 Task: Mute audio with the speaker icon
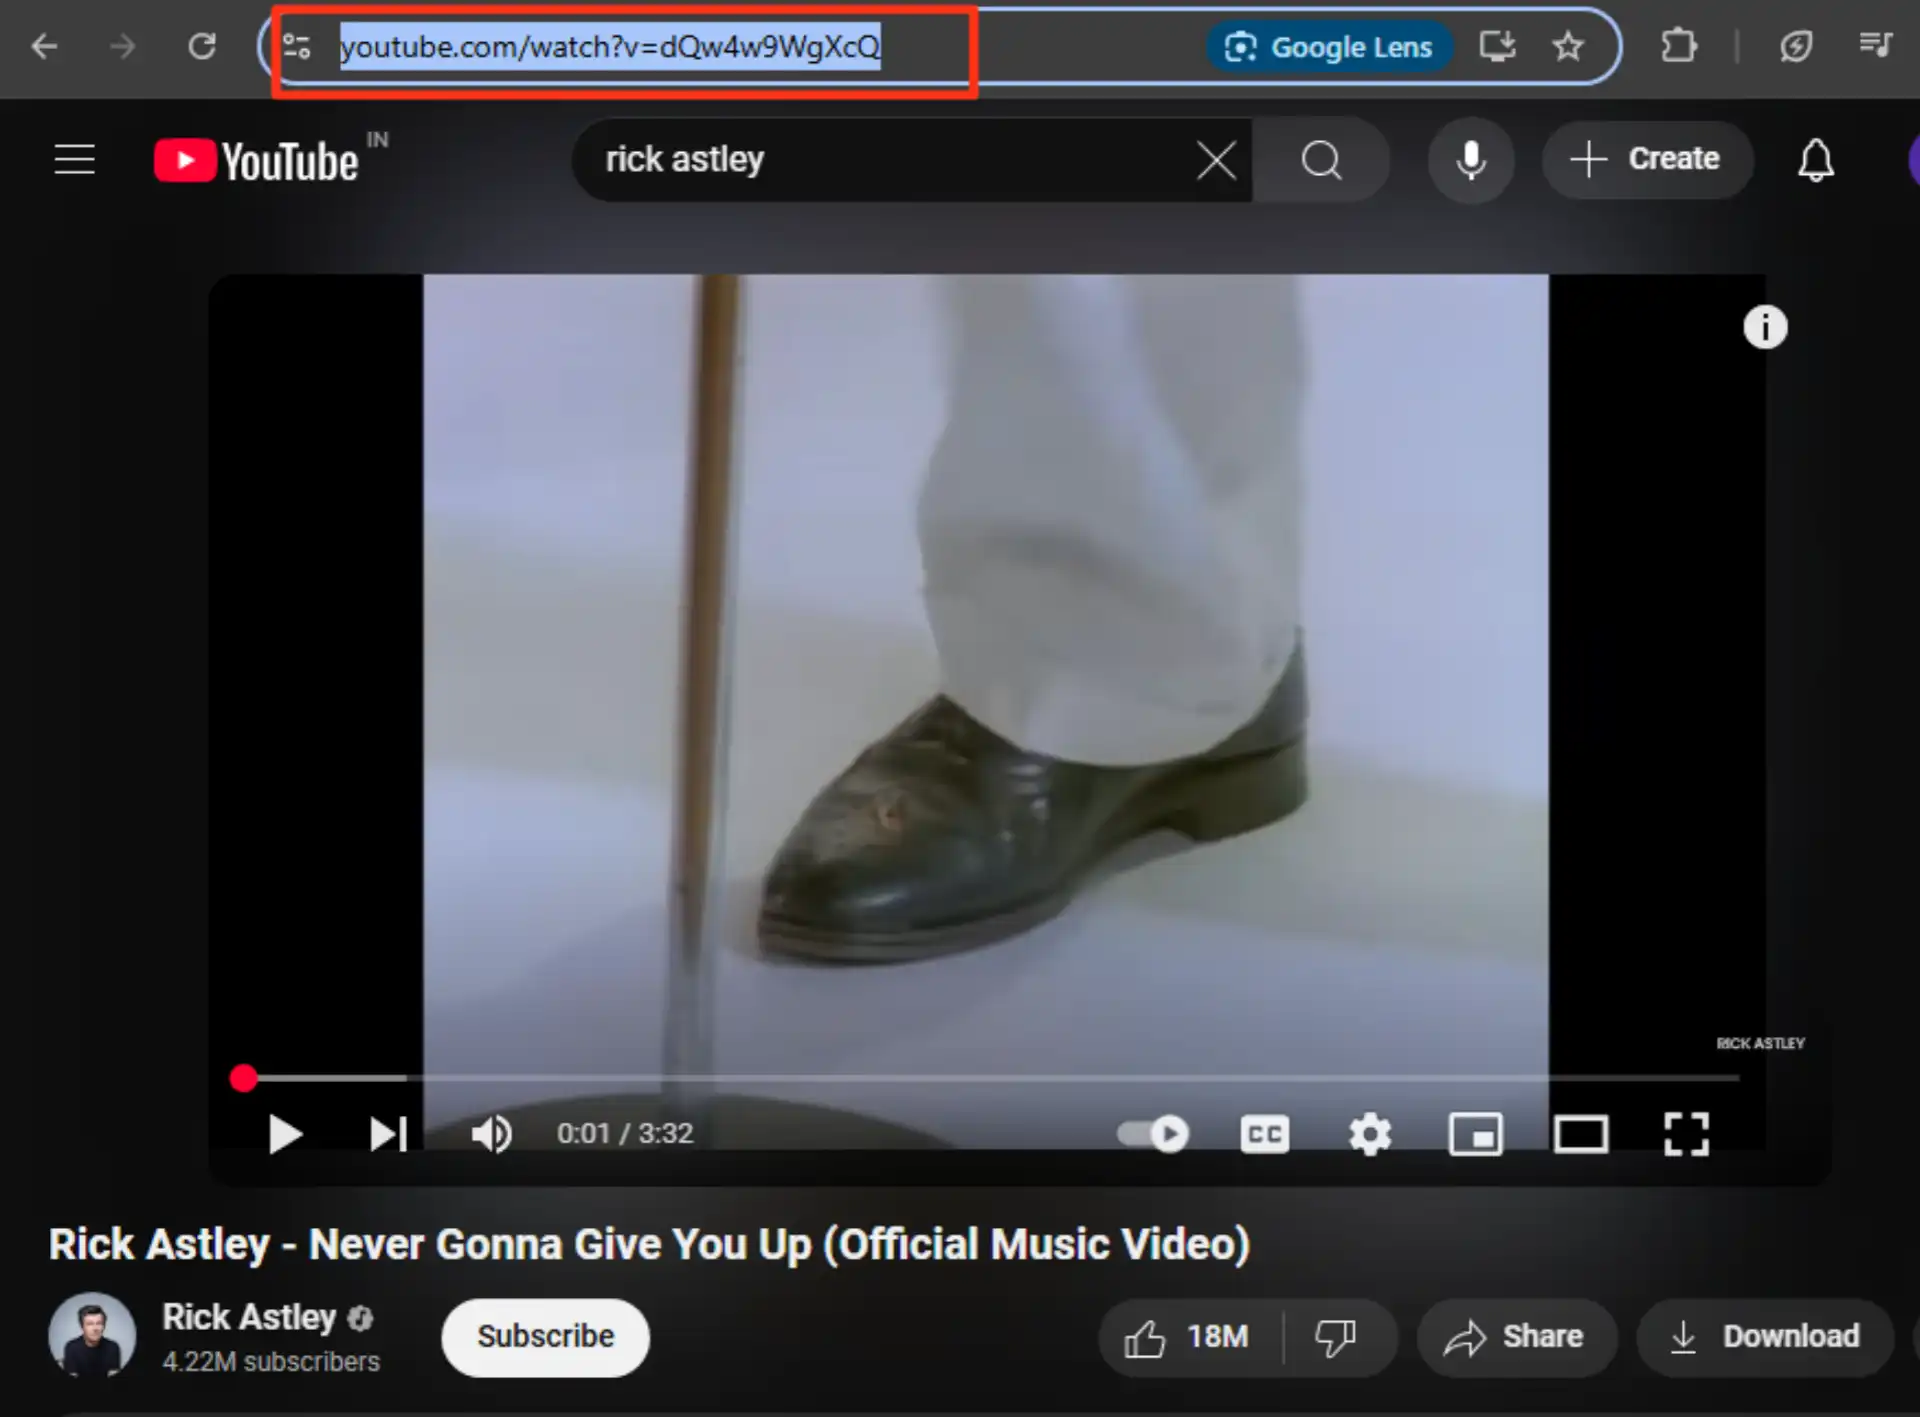click(x=491, y=1134)
